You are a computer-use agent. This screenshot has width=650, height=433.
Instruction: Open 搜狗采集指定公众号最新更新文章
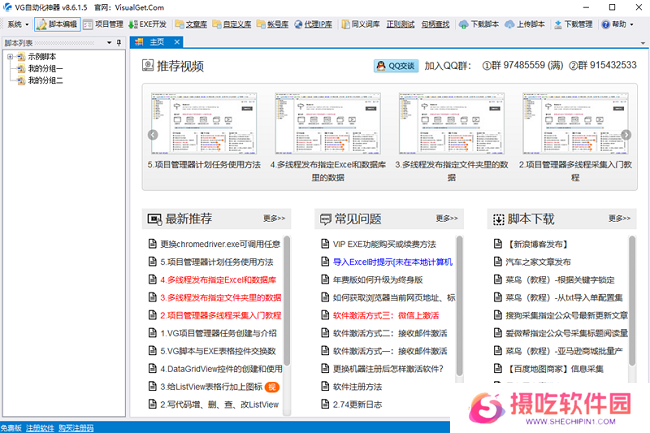coord(566,315)
